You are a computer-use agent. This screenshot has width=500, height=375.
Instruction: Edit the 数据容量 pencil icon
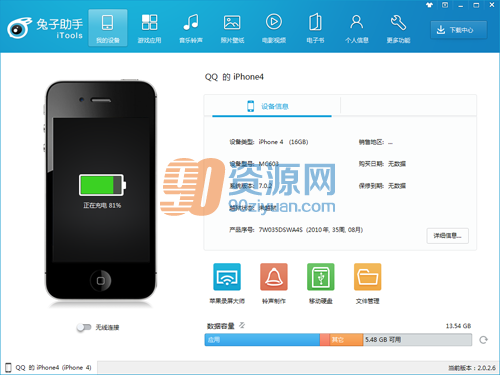click(x=242, y=325)
